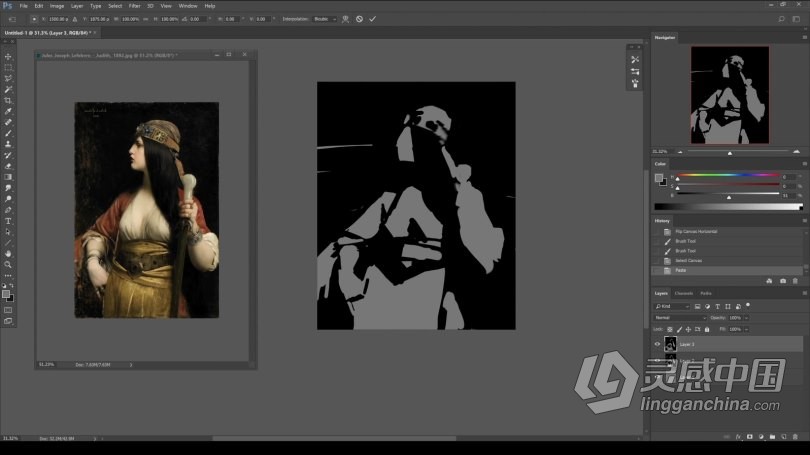
Task: Select the Healing Brush tool
Action: tap(8, 122)
